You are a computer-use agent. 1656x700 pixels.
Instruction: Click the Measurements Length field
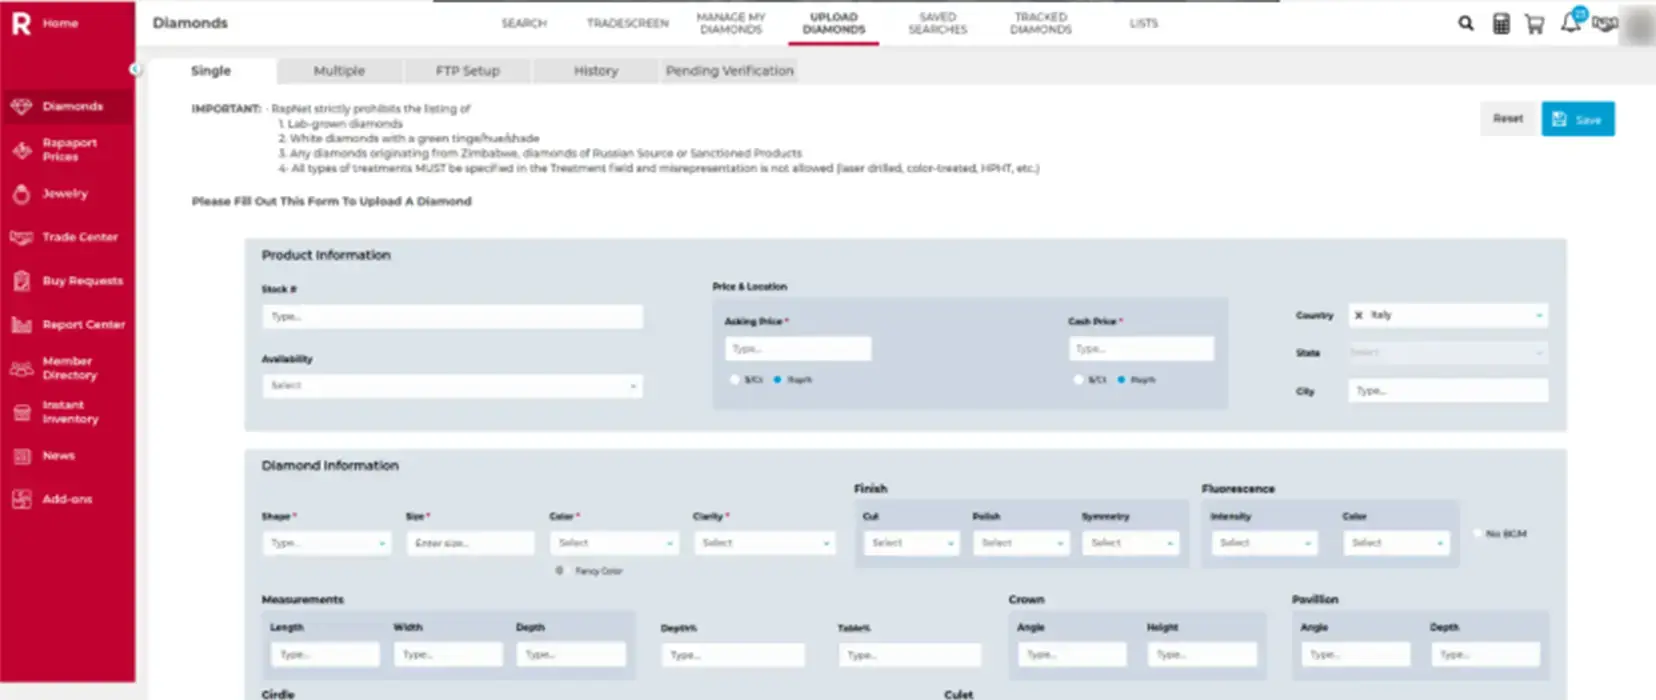325,655
